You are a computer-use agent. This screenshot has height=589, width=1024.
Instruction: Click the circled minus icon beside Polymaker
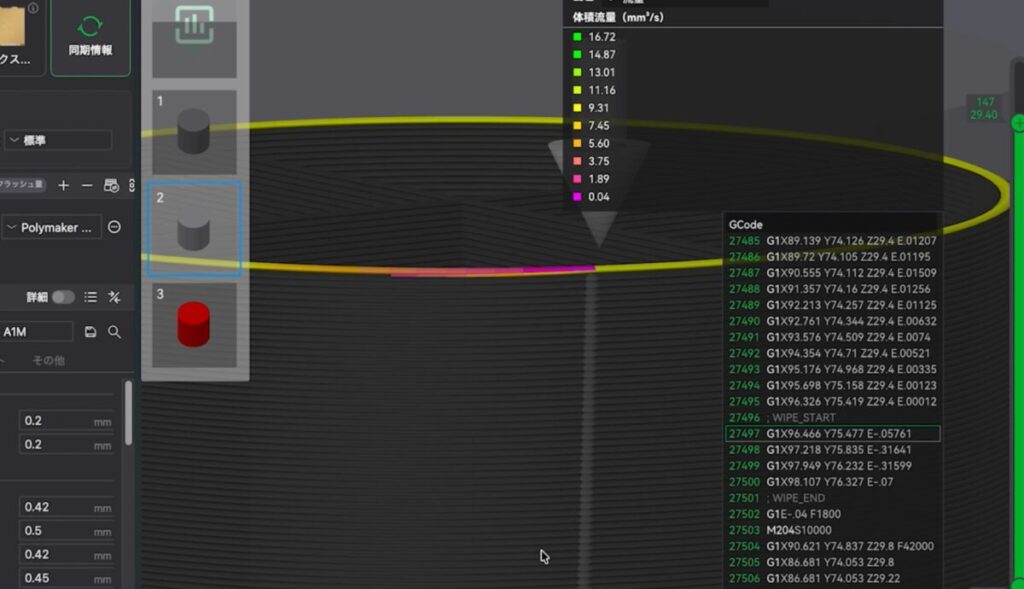point(114,227)
